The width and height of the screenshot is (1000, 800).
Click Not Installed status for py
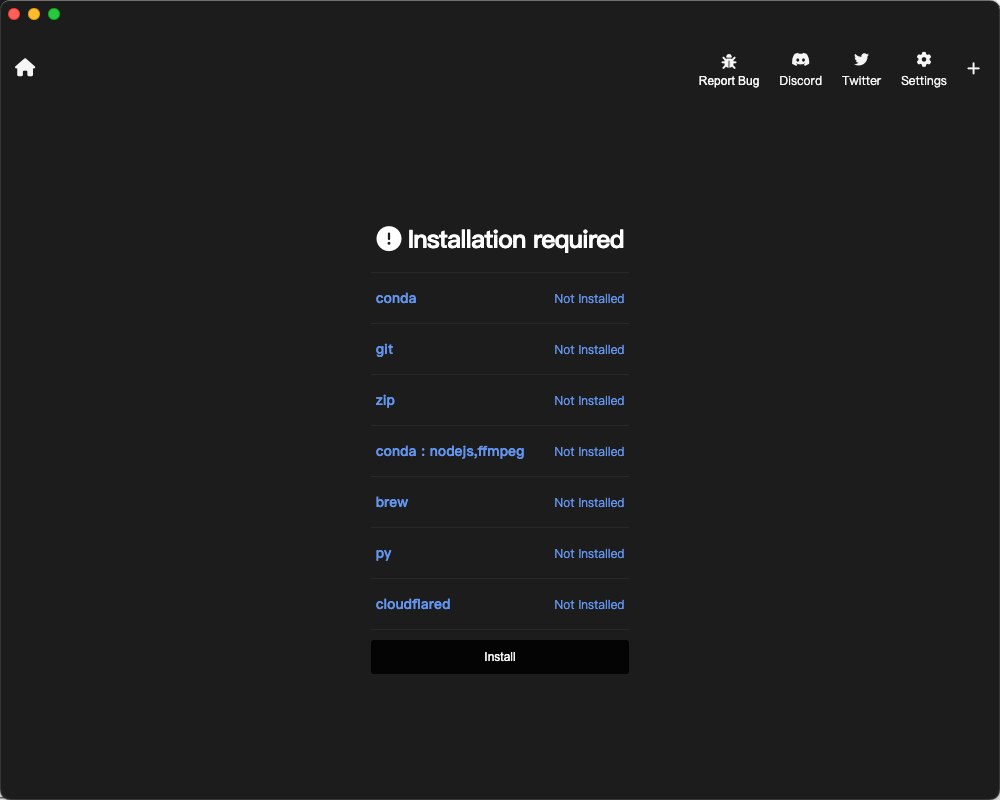(x=589, y=554)
